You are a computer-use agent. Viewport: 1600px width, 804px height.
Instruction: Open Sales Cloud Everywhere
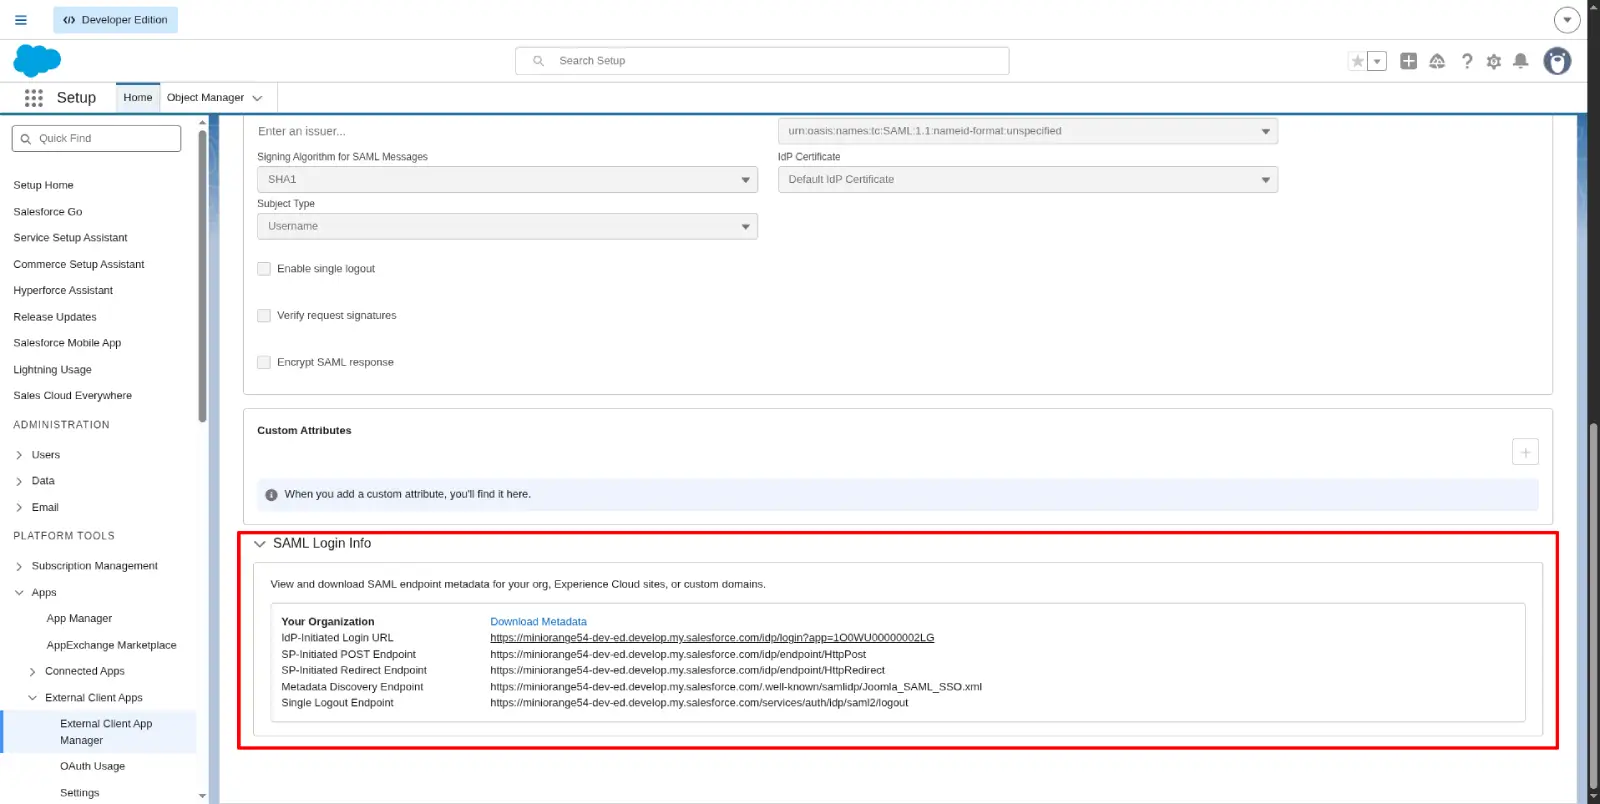click(x=72, y=396)
